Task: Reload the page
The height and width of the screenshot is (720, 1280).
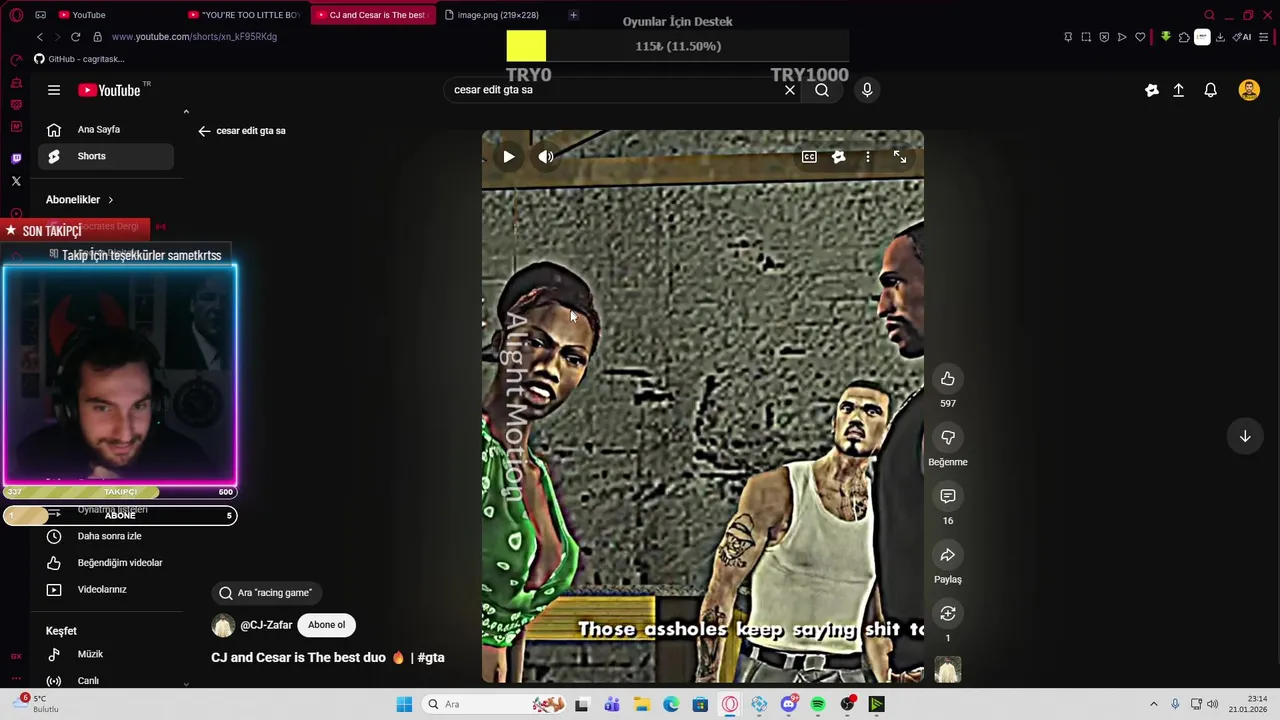Action: point(75,37)
